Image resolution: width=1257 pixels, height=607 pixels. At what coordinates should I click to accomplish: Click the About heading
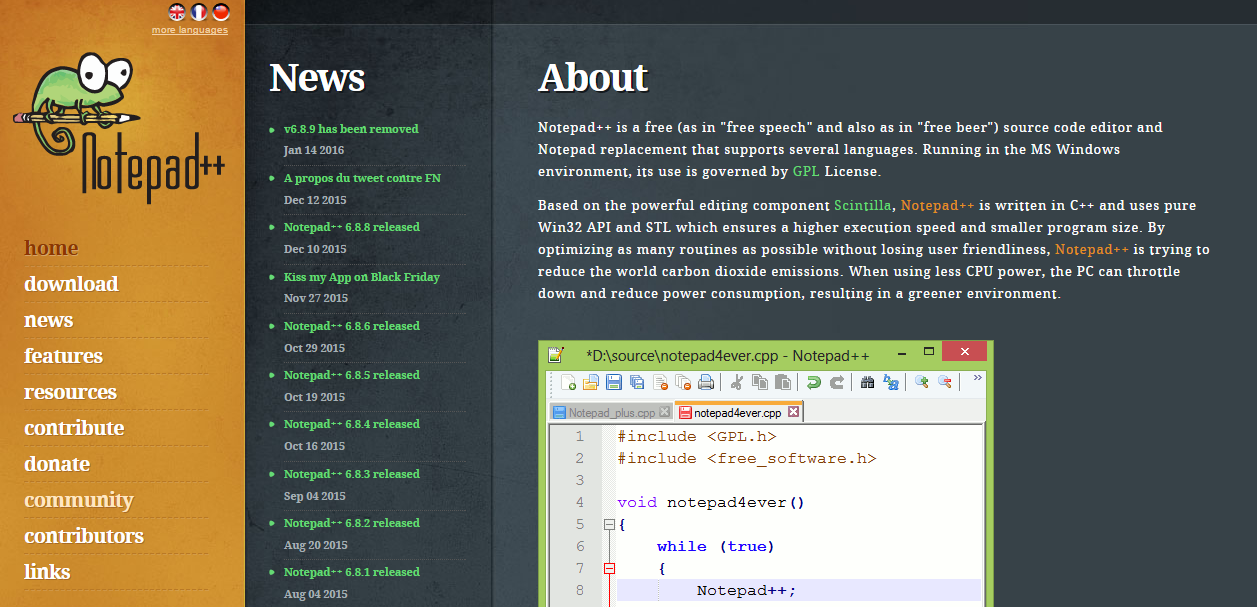point(593,77)
